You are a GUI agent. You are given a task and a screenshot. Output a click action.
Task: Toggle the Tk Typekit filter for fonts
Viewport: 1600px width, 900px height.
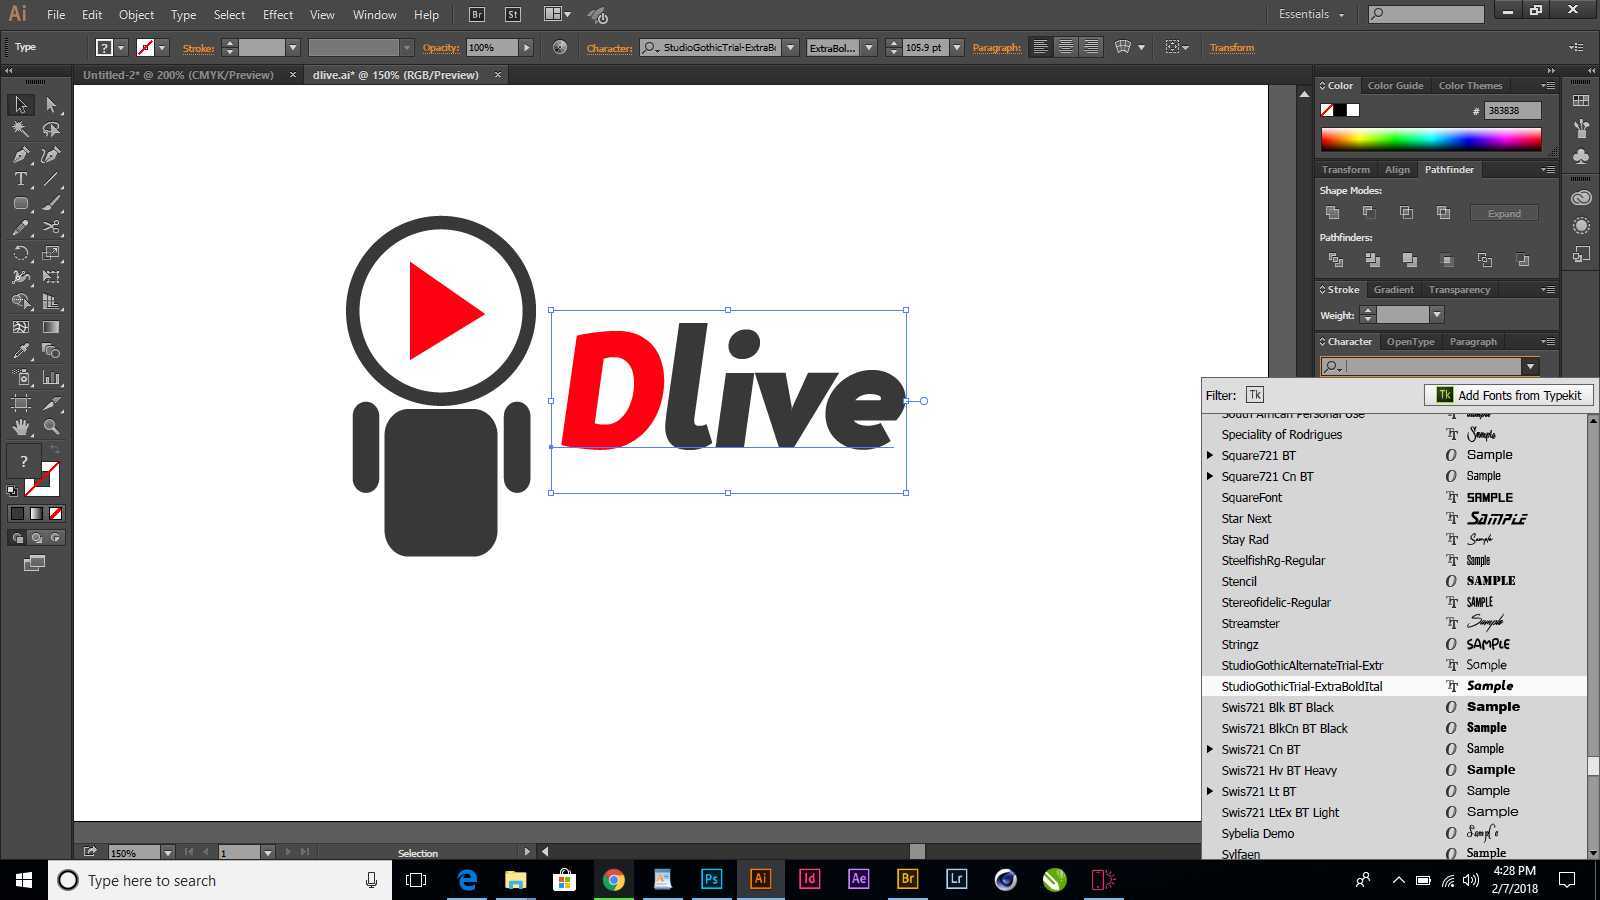coord(1255,394)
